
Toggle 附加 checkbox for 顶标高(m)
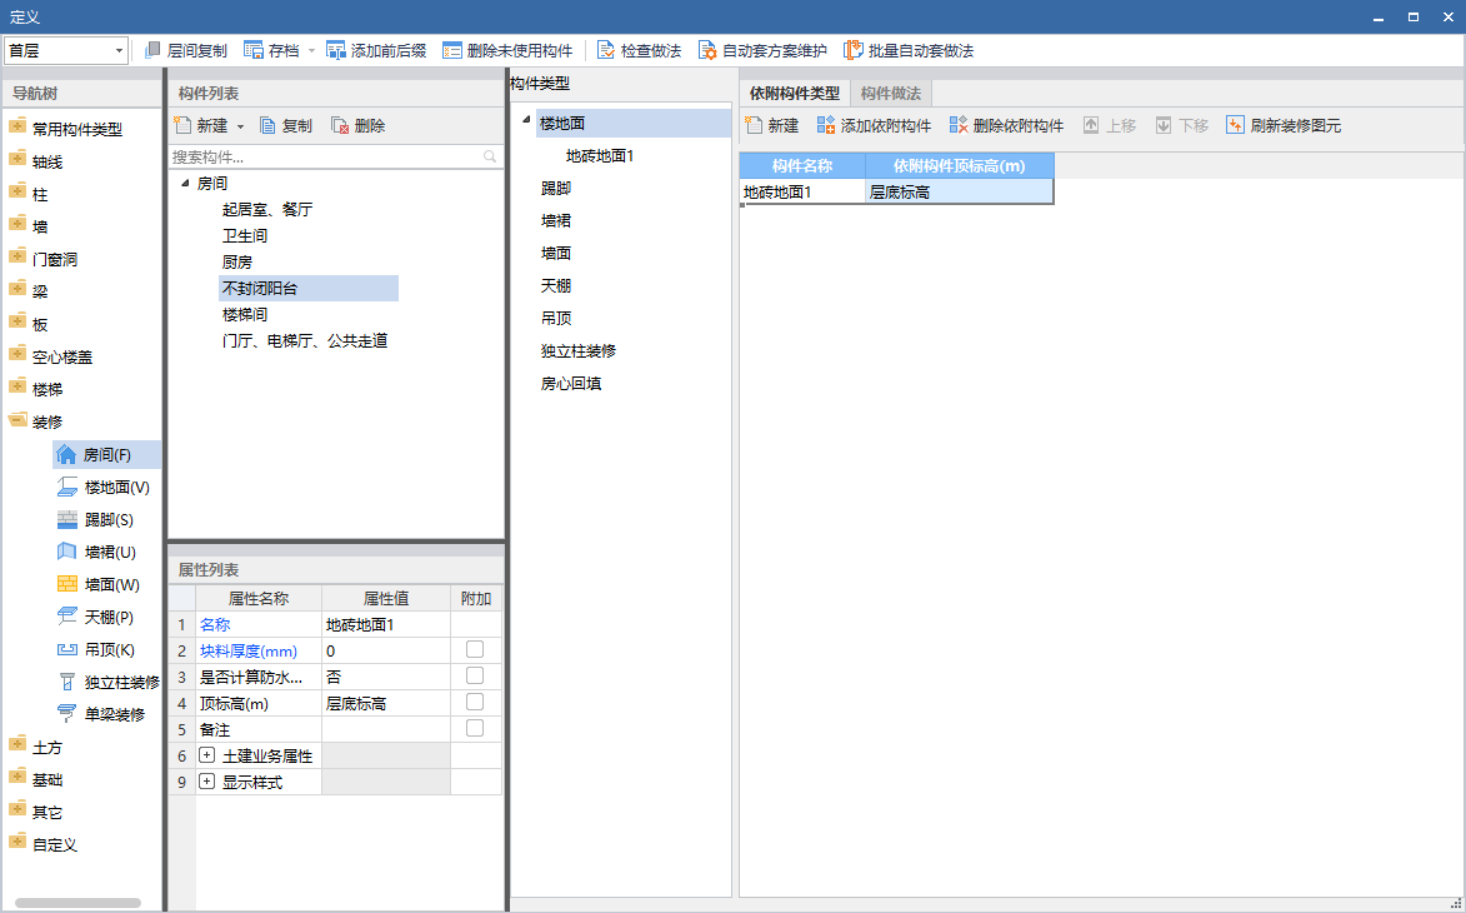click(x=475, y=702)
